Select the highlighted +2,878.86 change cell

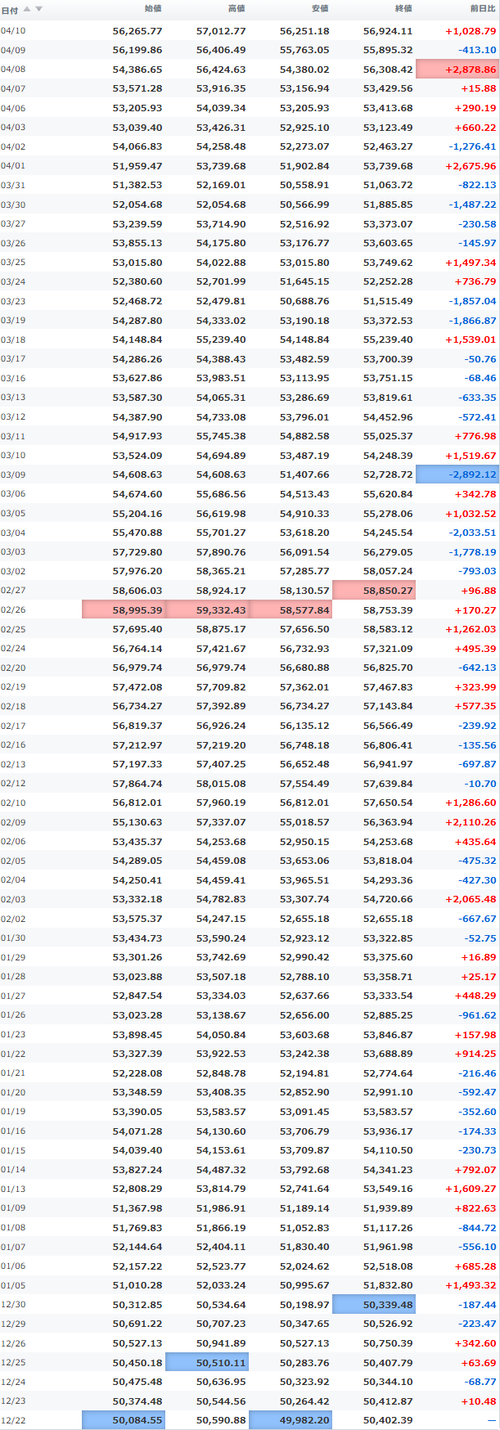point(457,69)
